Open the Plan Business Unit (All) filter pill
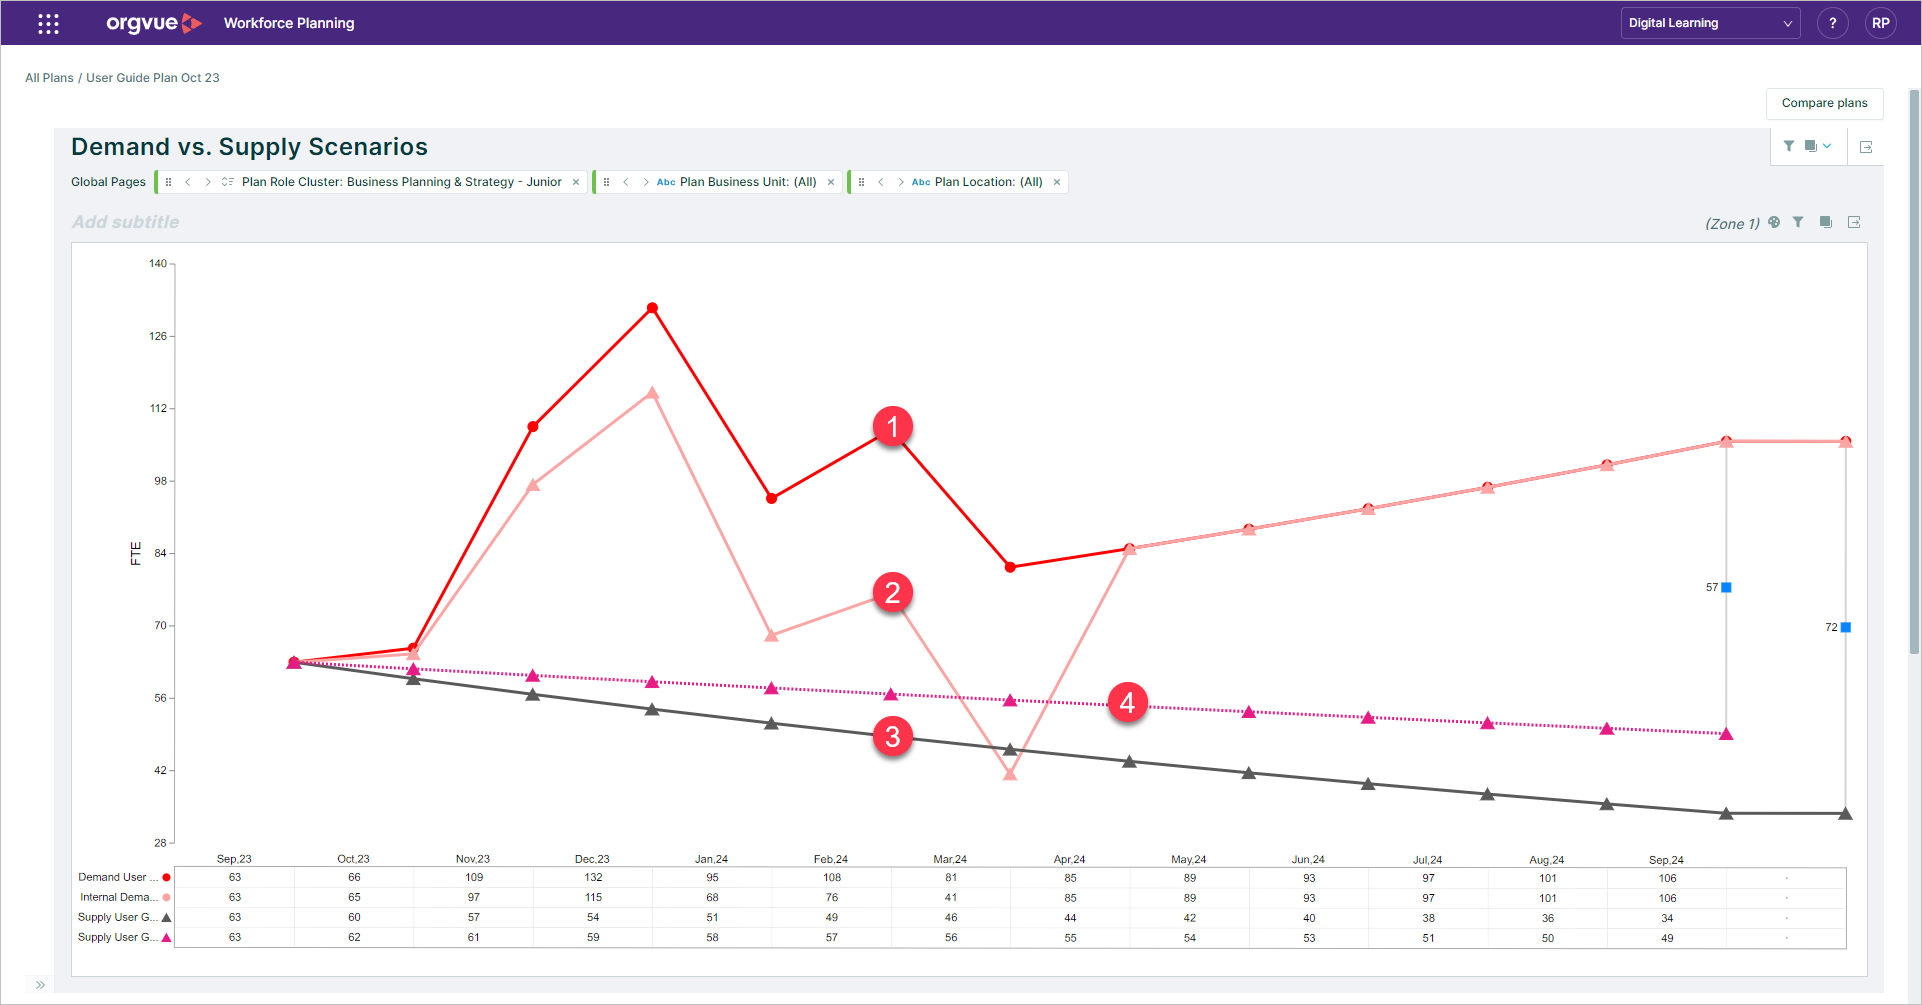Viewport: 1922px width, 1005px height. click(745, 181)
